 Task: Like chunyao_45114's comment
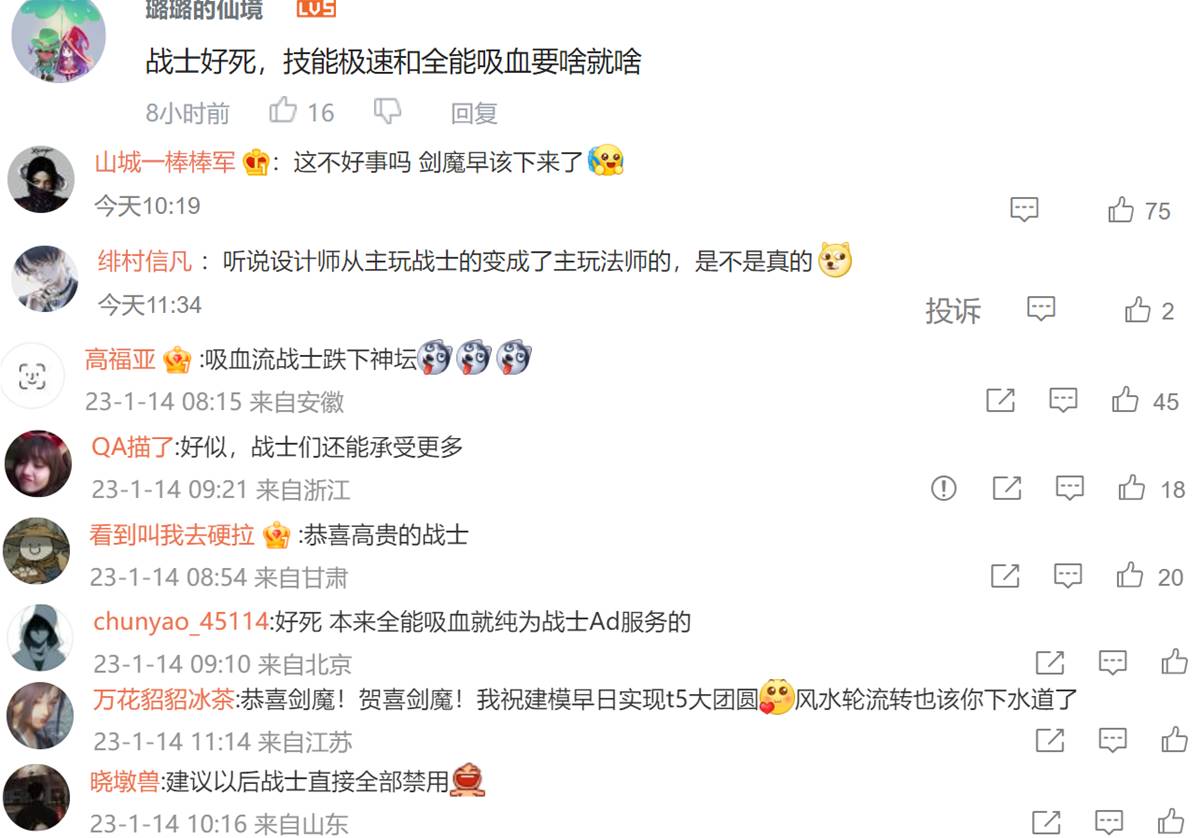tap(1174, 662)
